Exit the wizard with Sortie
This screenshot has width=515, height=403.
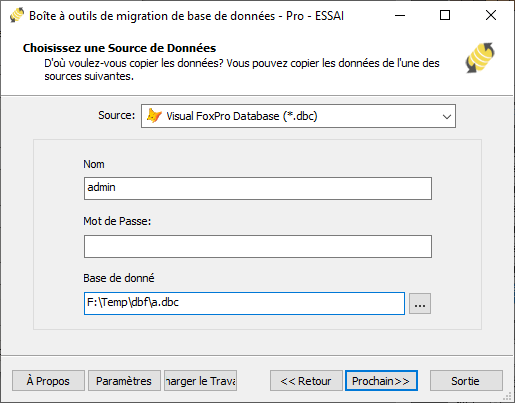[x=466, y=381]
